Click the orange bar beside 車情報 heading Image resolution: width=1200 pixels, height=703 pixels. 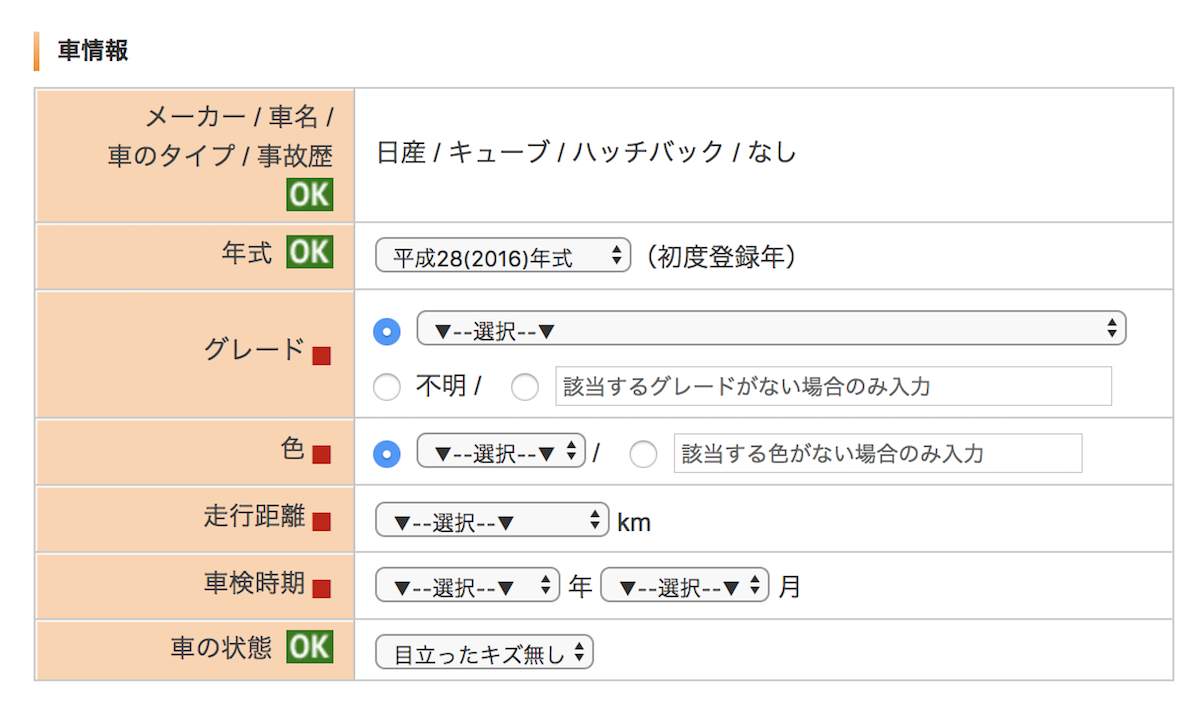pyautogui.click(x=36, y=51)
